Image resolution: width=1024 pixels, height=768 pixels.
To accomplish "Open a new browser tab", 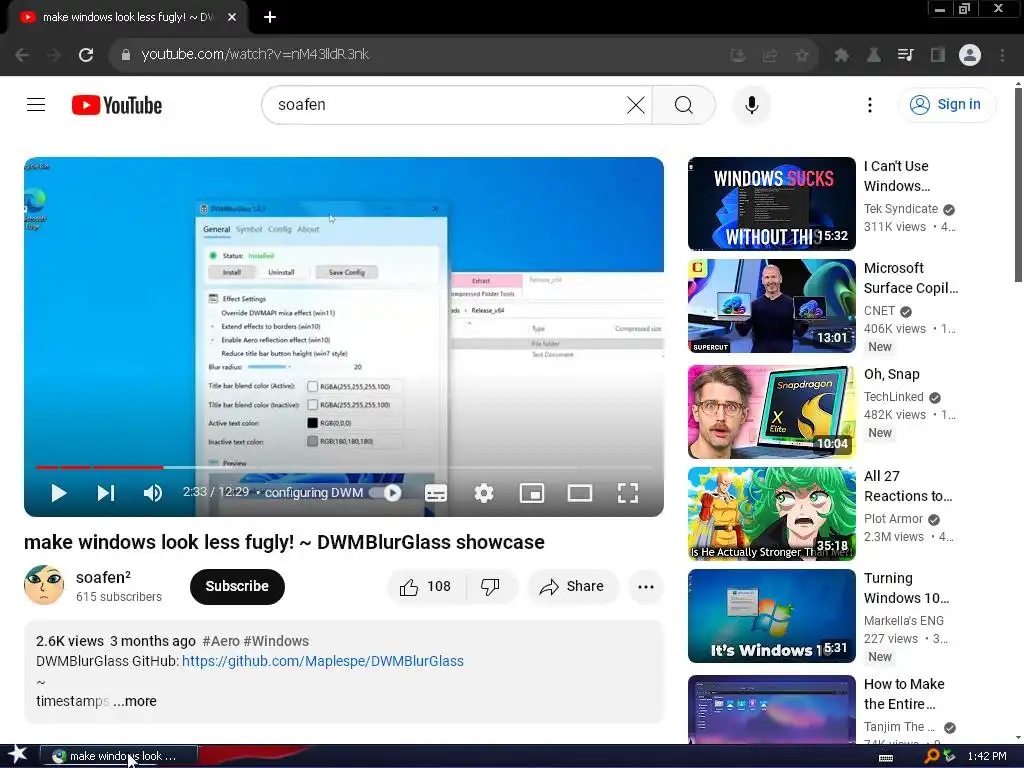I will (270, 18).
